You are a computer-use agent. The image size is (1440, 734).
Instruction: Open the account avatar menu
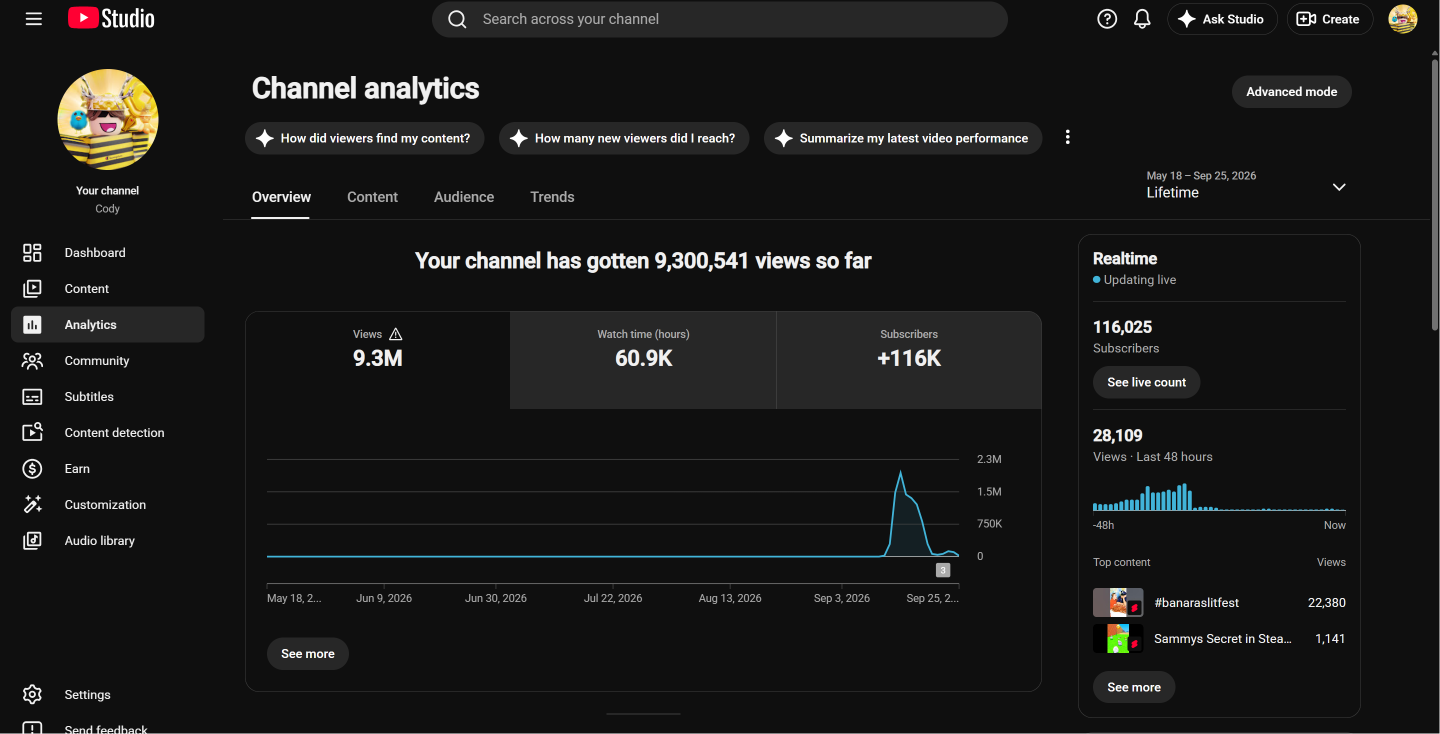click(x=1403, y=19)
